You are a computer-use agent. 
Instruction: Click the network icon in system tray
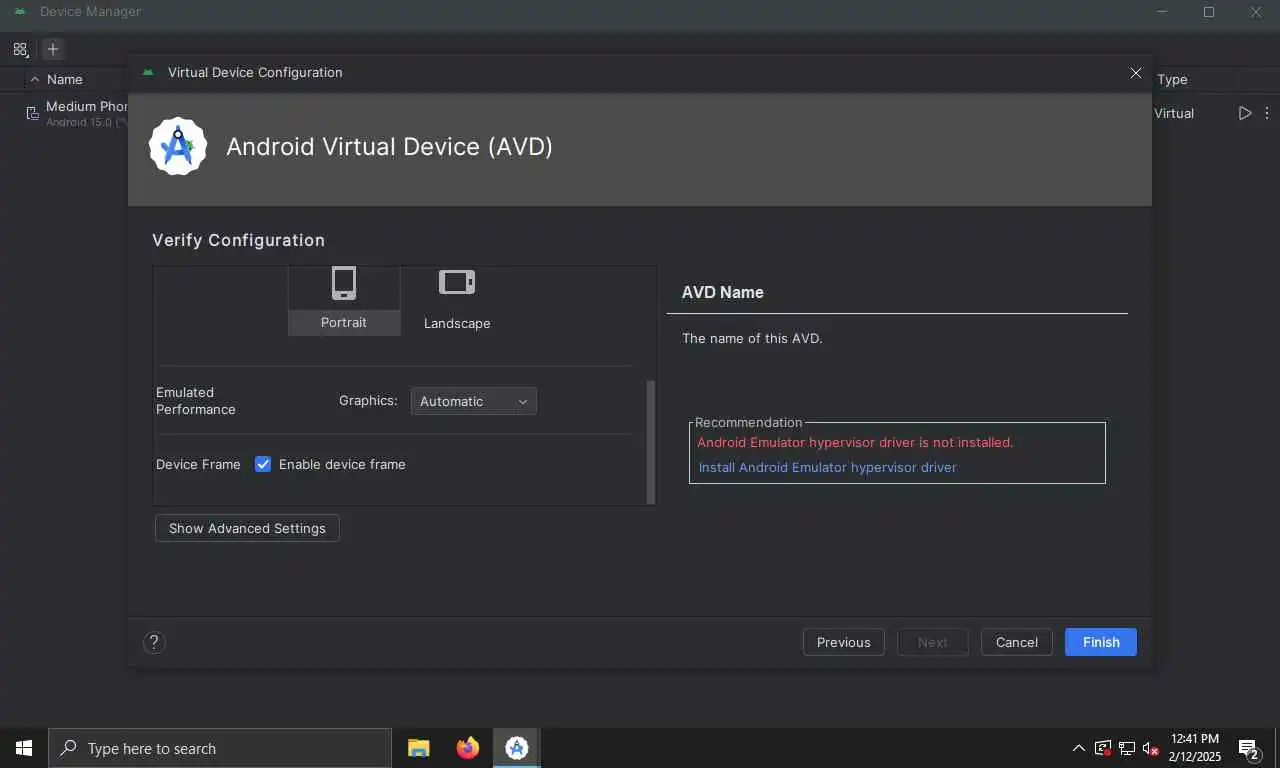point(1127,748)
